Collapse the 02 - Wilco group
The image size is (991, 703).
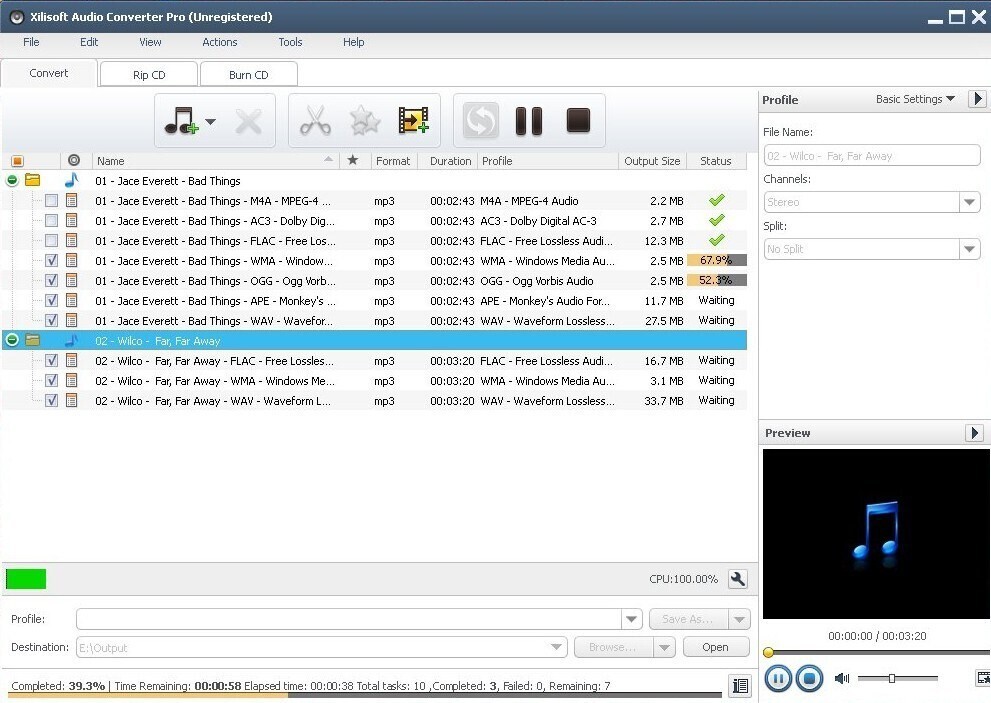point(12,340)
